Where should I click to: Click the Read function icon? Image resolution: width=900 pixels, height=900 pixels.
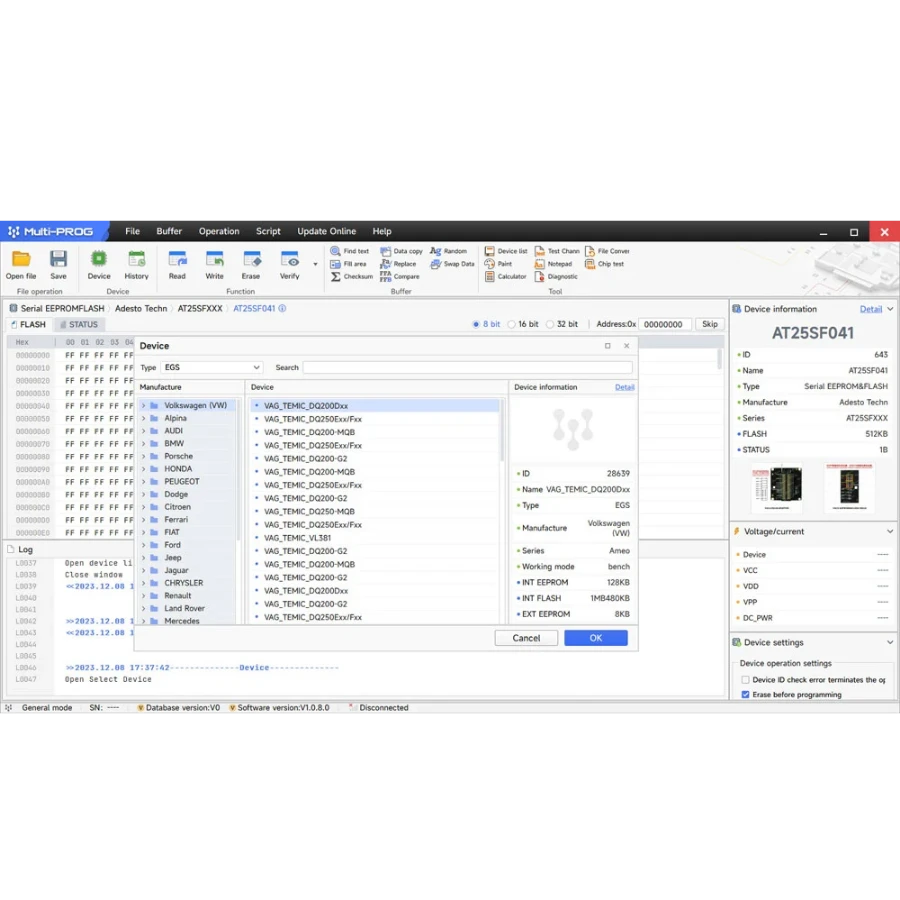[x=177, y=260]
